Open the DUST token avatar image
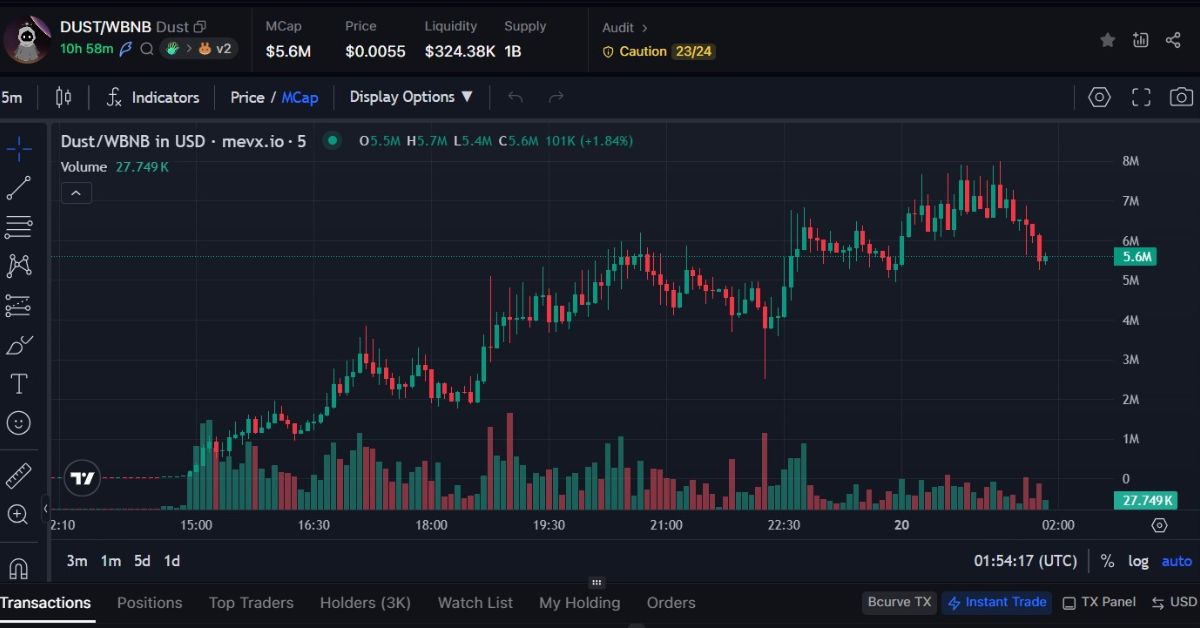This screenshot has height=628, width=1200. (x=27, y=39)
